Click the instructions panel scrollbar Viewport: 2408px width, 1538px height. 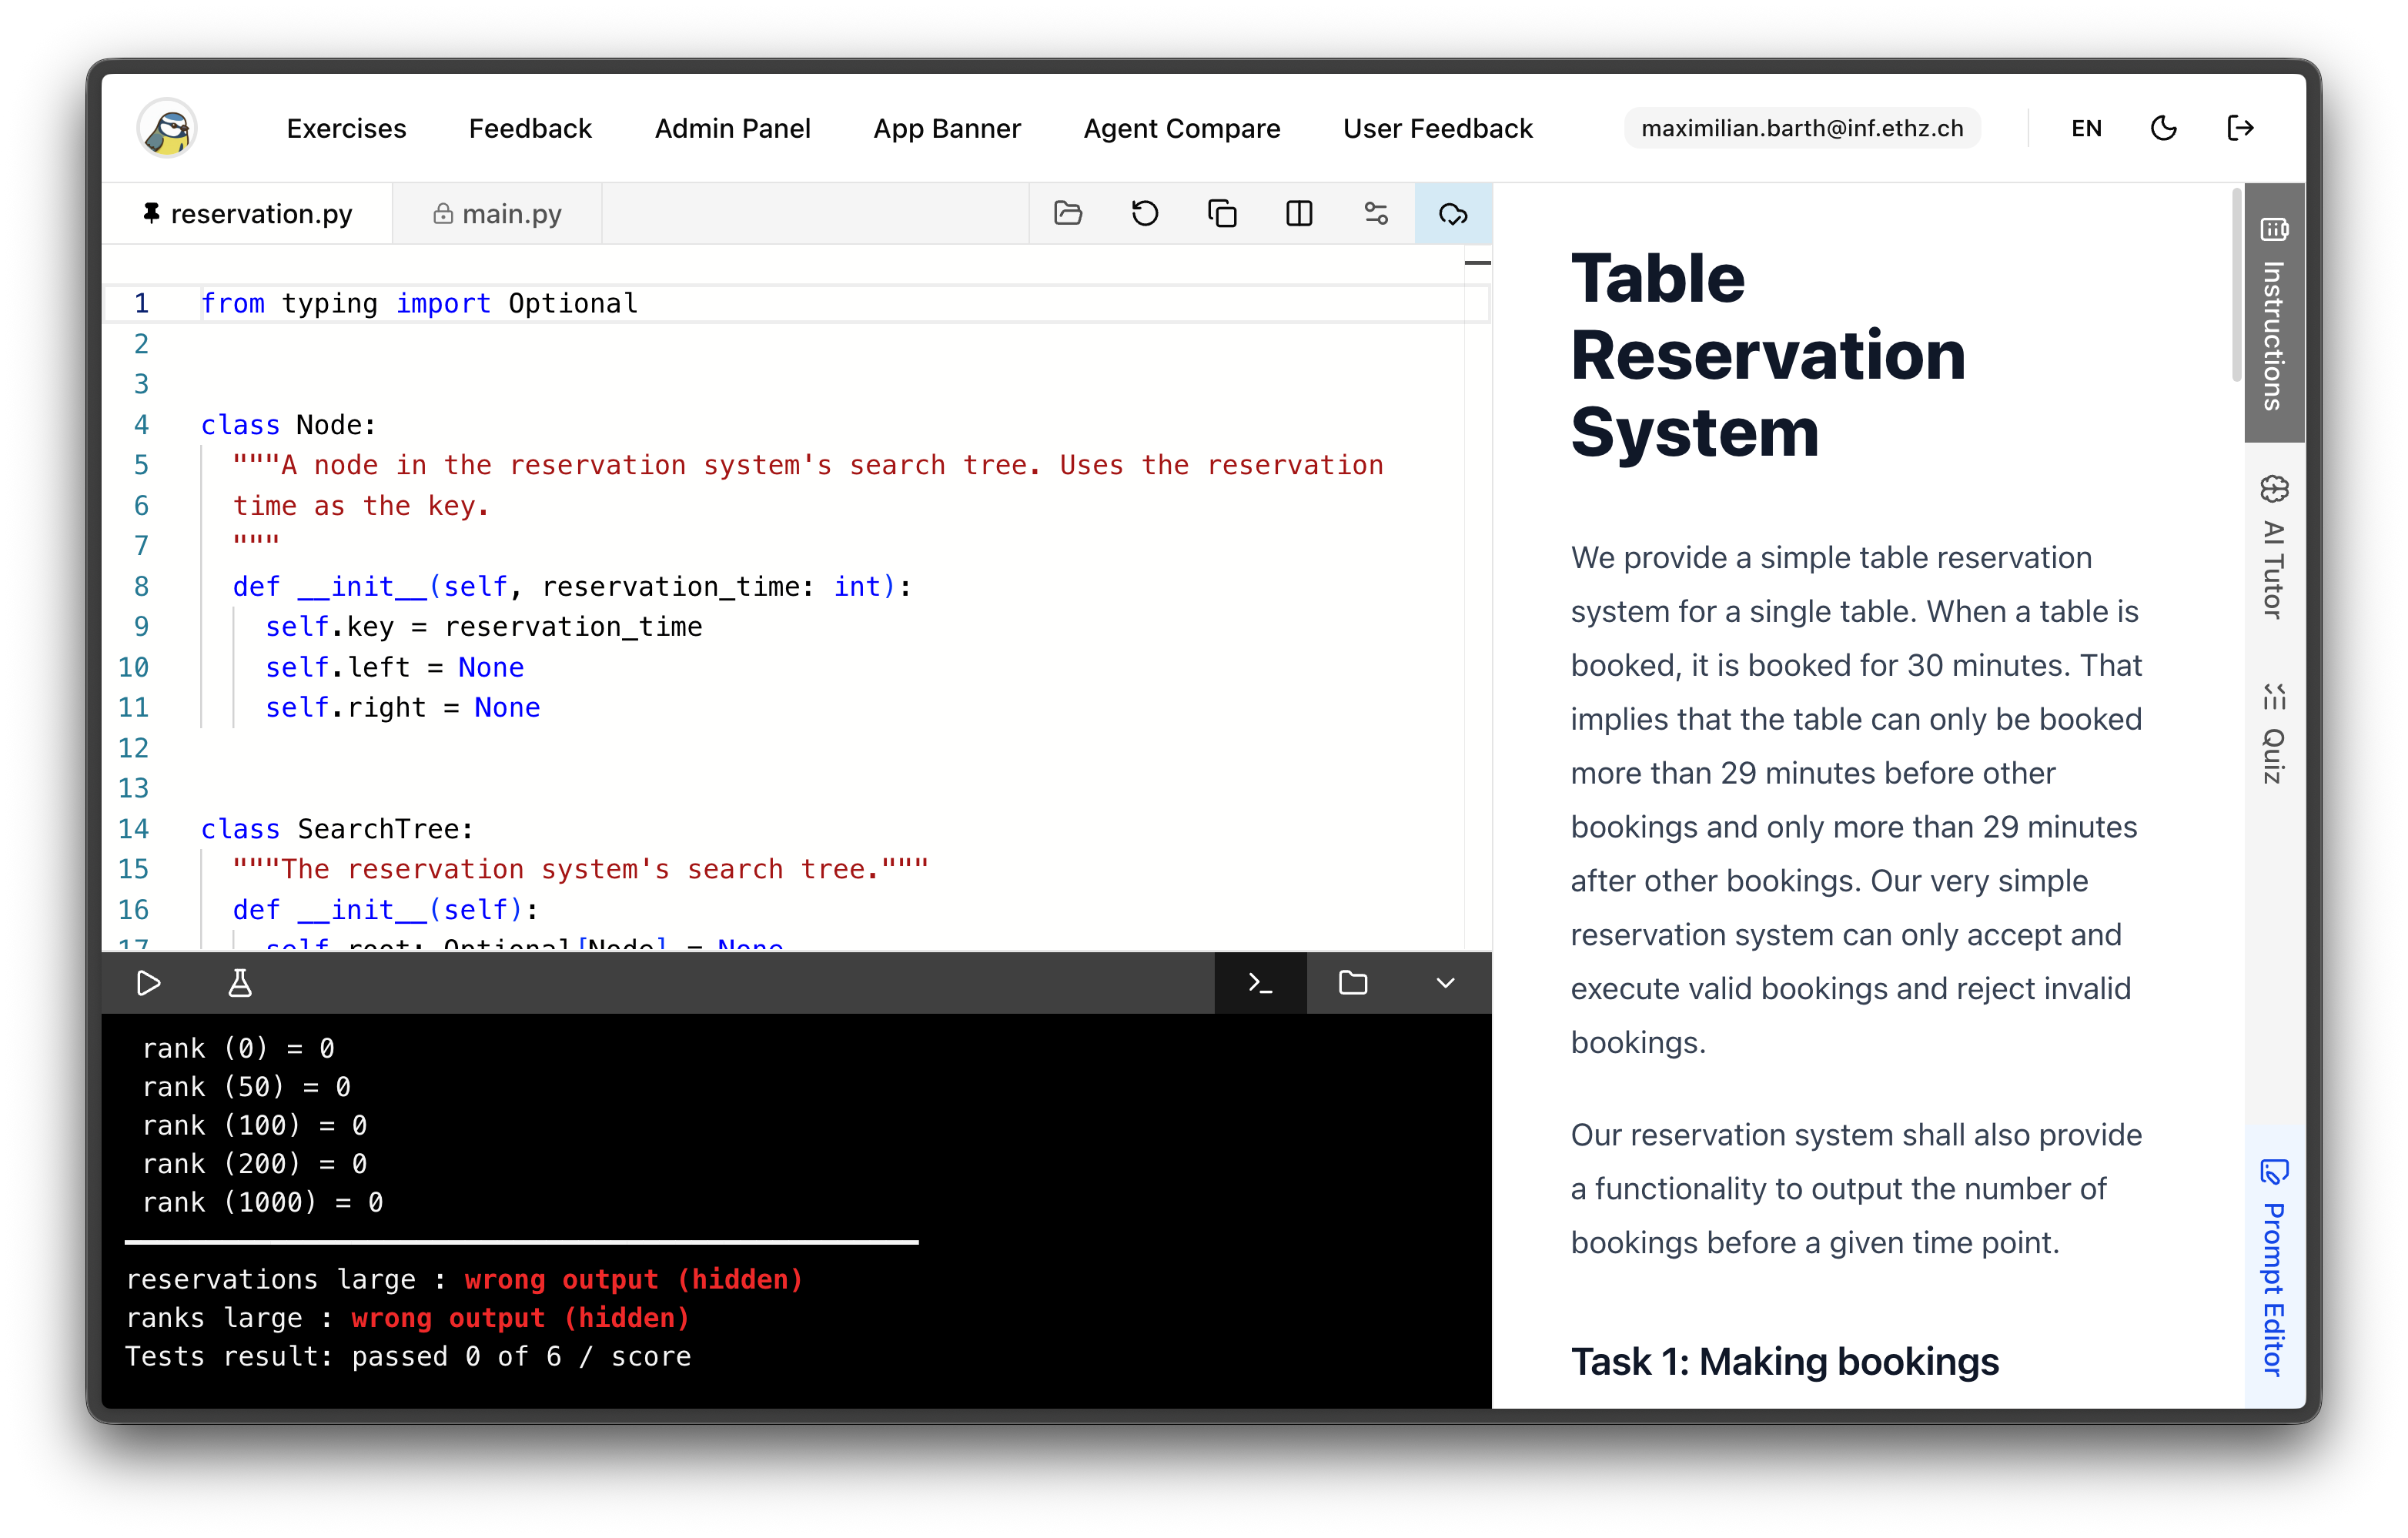(2237, 284)
